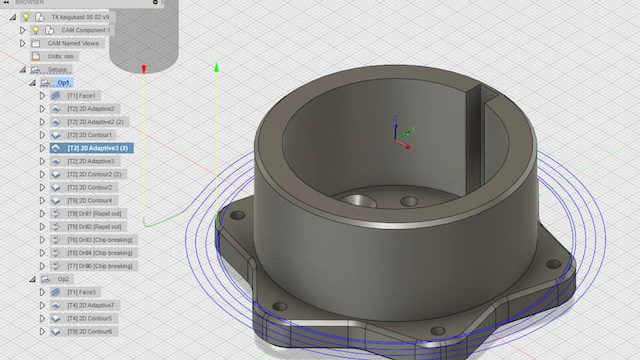Image resolution: width=640 pixels, height=360 pixels.
Task: Click the CAM Named Views folder icon
Action: coord(36,43)
